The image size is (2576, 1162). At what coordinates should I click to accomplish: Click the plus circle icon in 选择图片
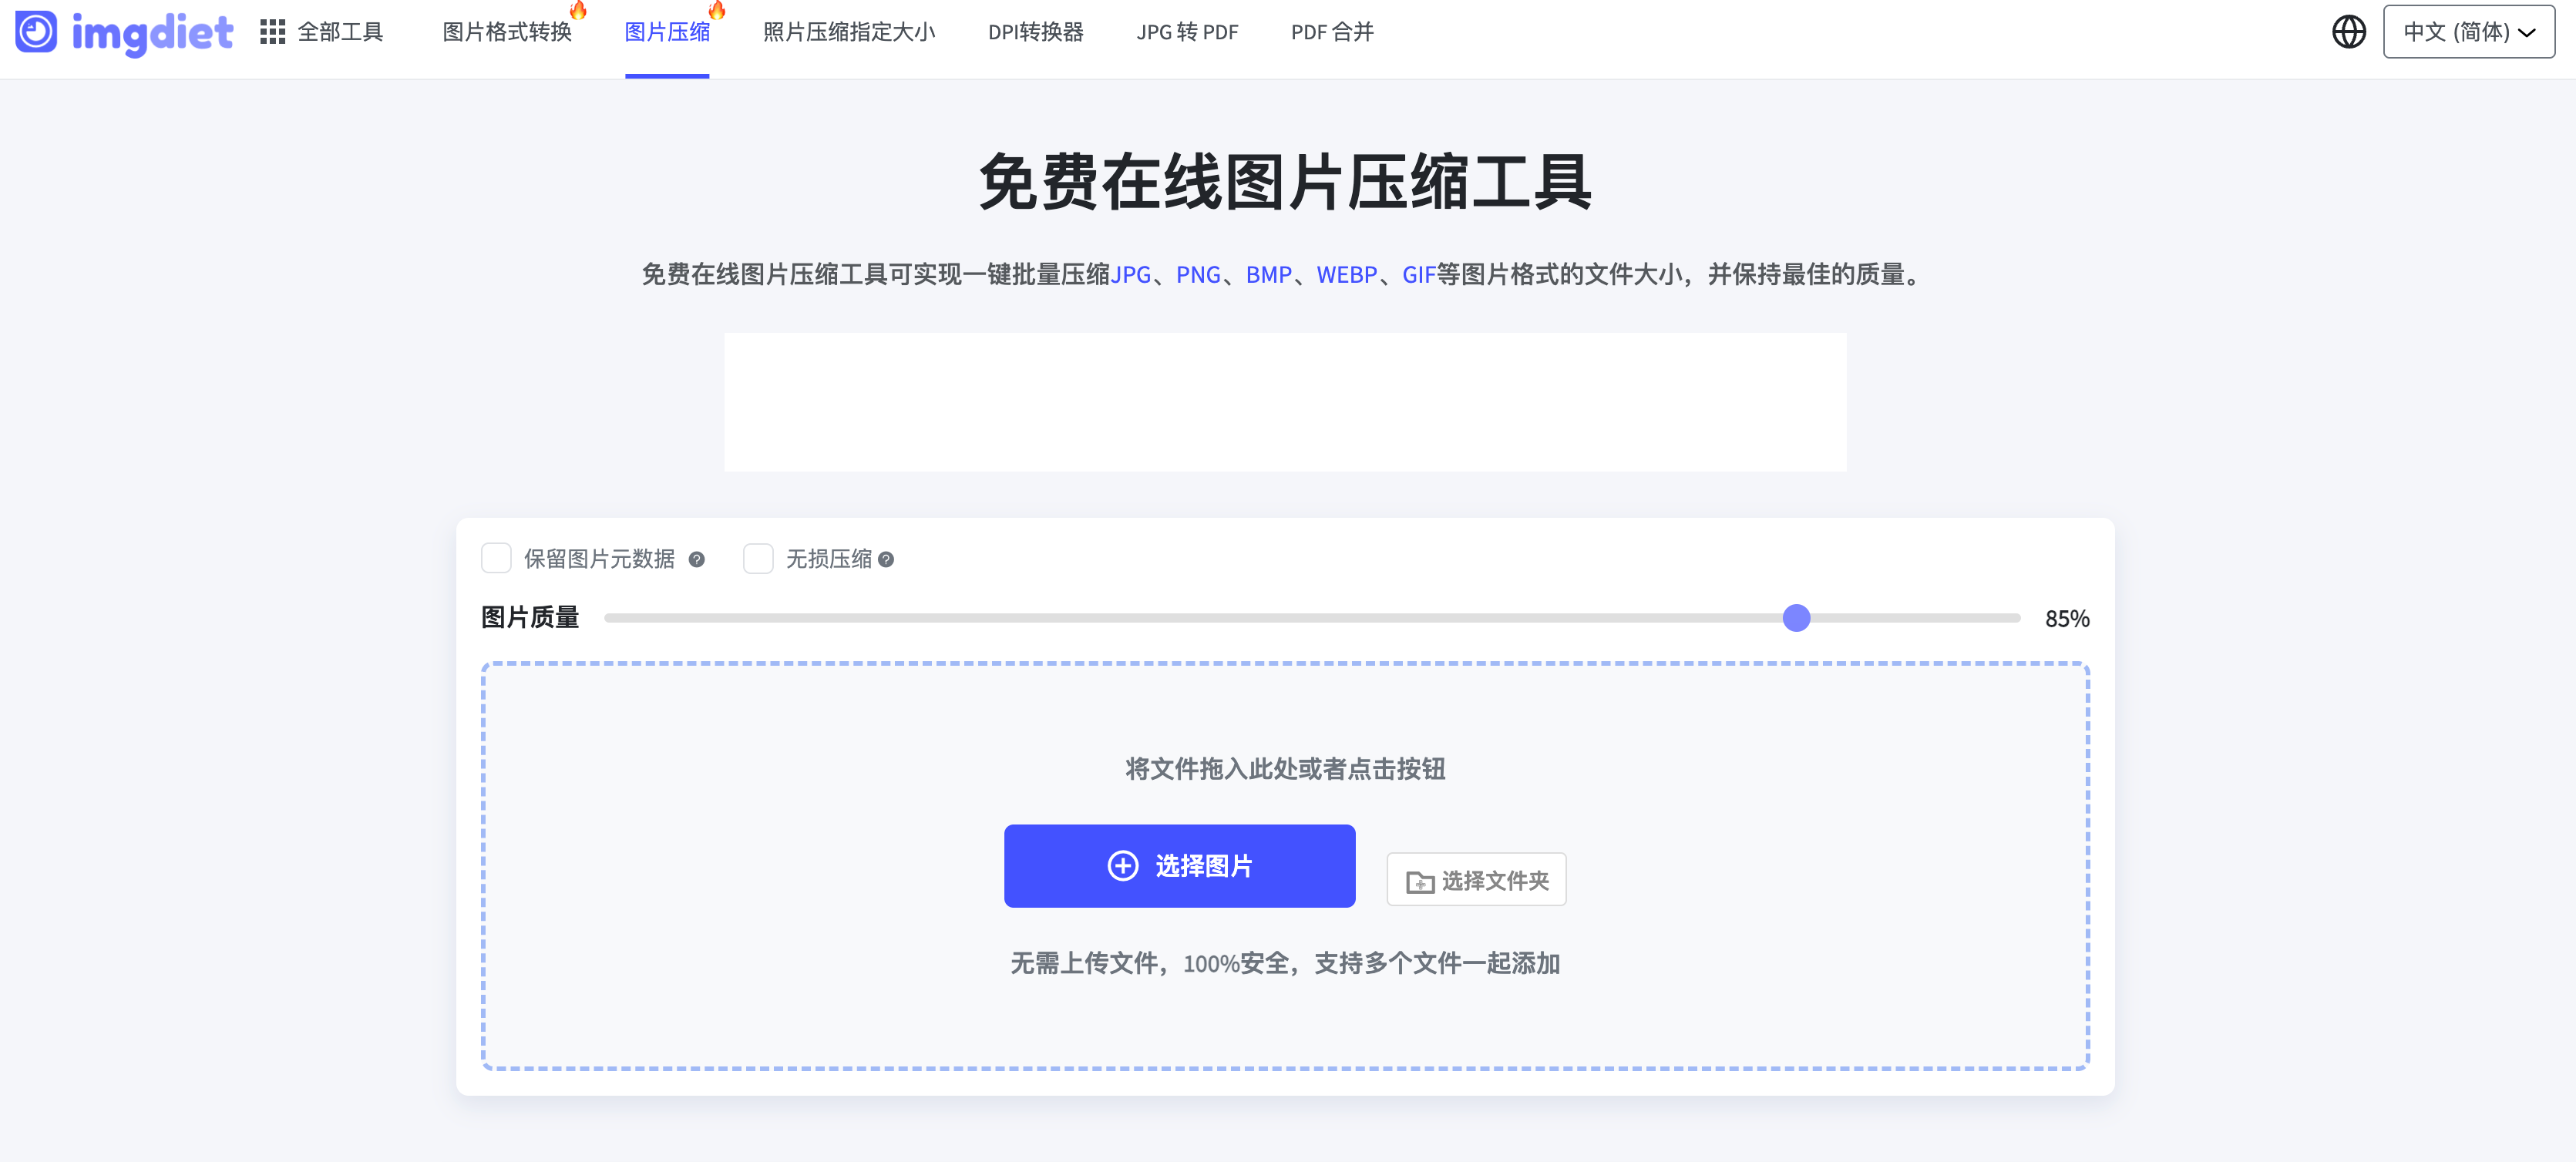tap(1123, 866)
